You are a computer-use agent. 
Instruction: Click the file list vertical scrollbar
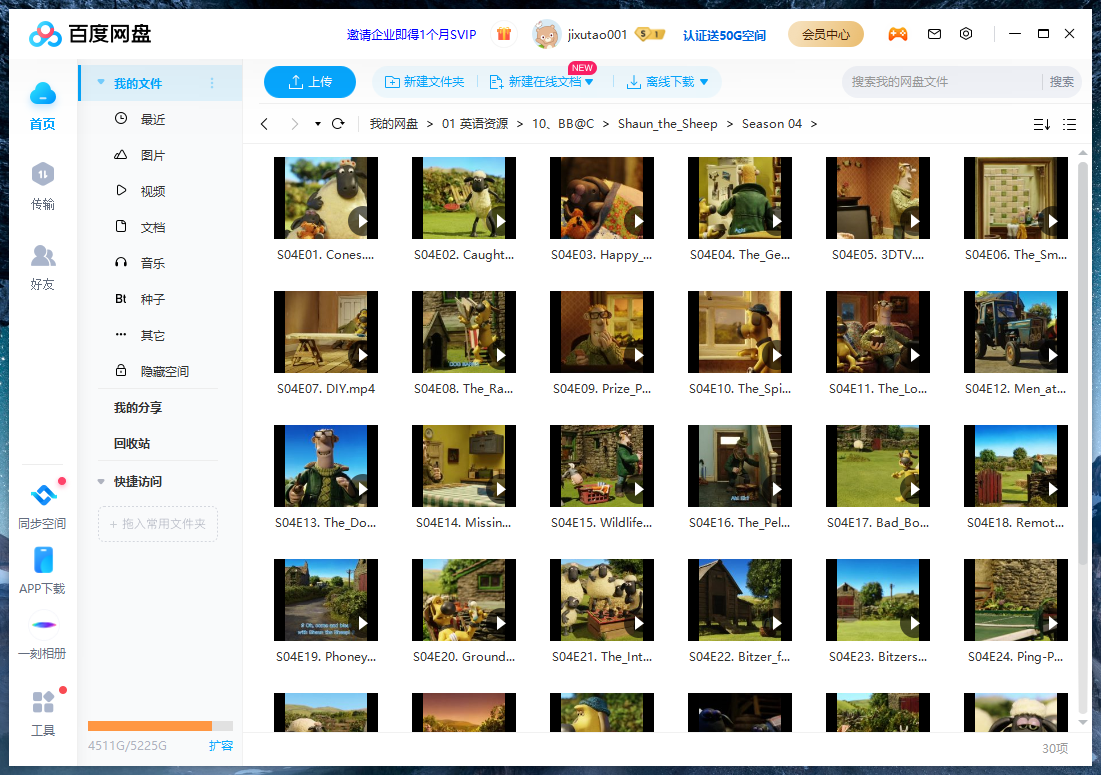pos(1083,362)
